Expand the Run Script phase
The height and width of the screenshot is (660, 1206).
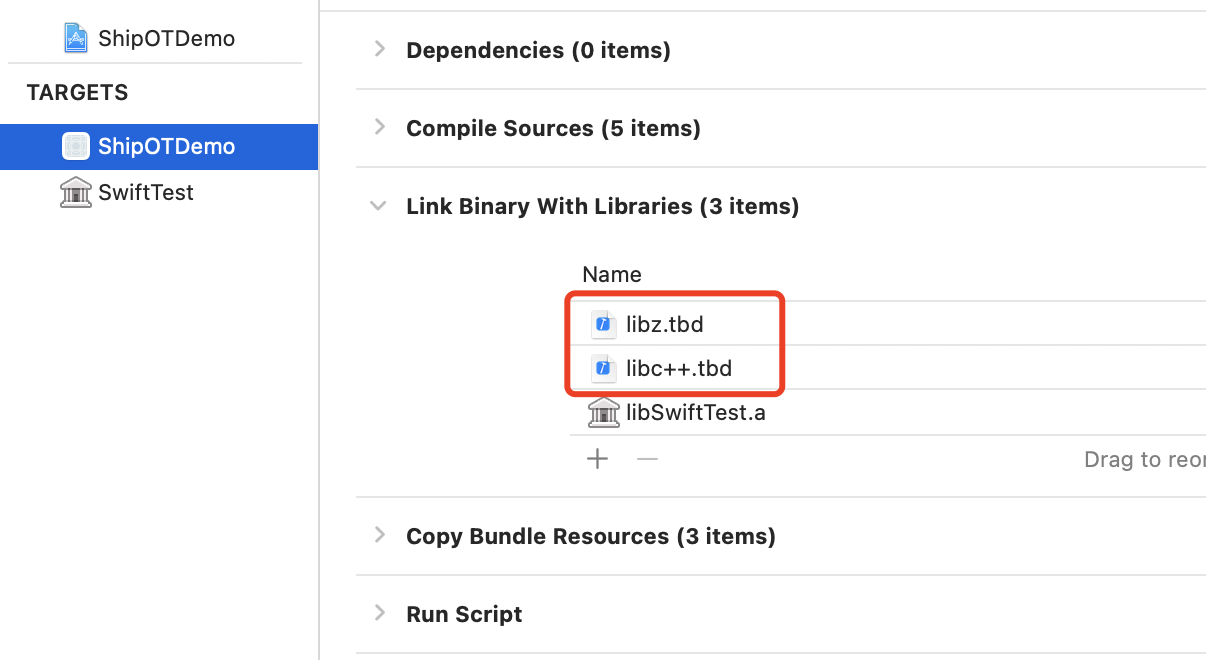(x=379, y=613)
